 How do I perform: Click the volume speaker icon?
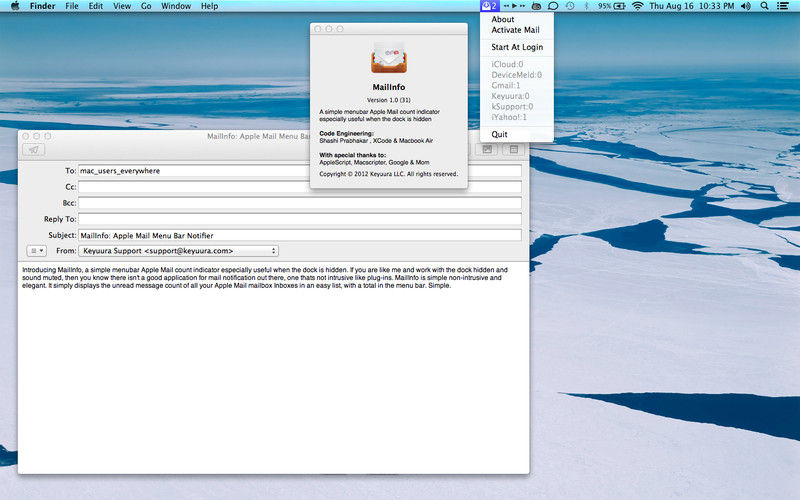746,6
